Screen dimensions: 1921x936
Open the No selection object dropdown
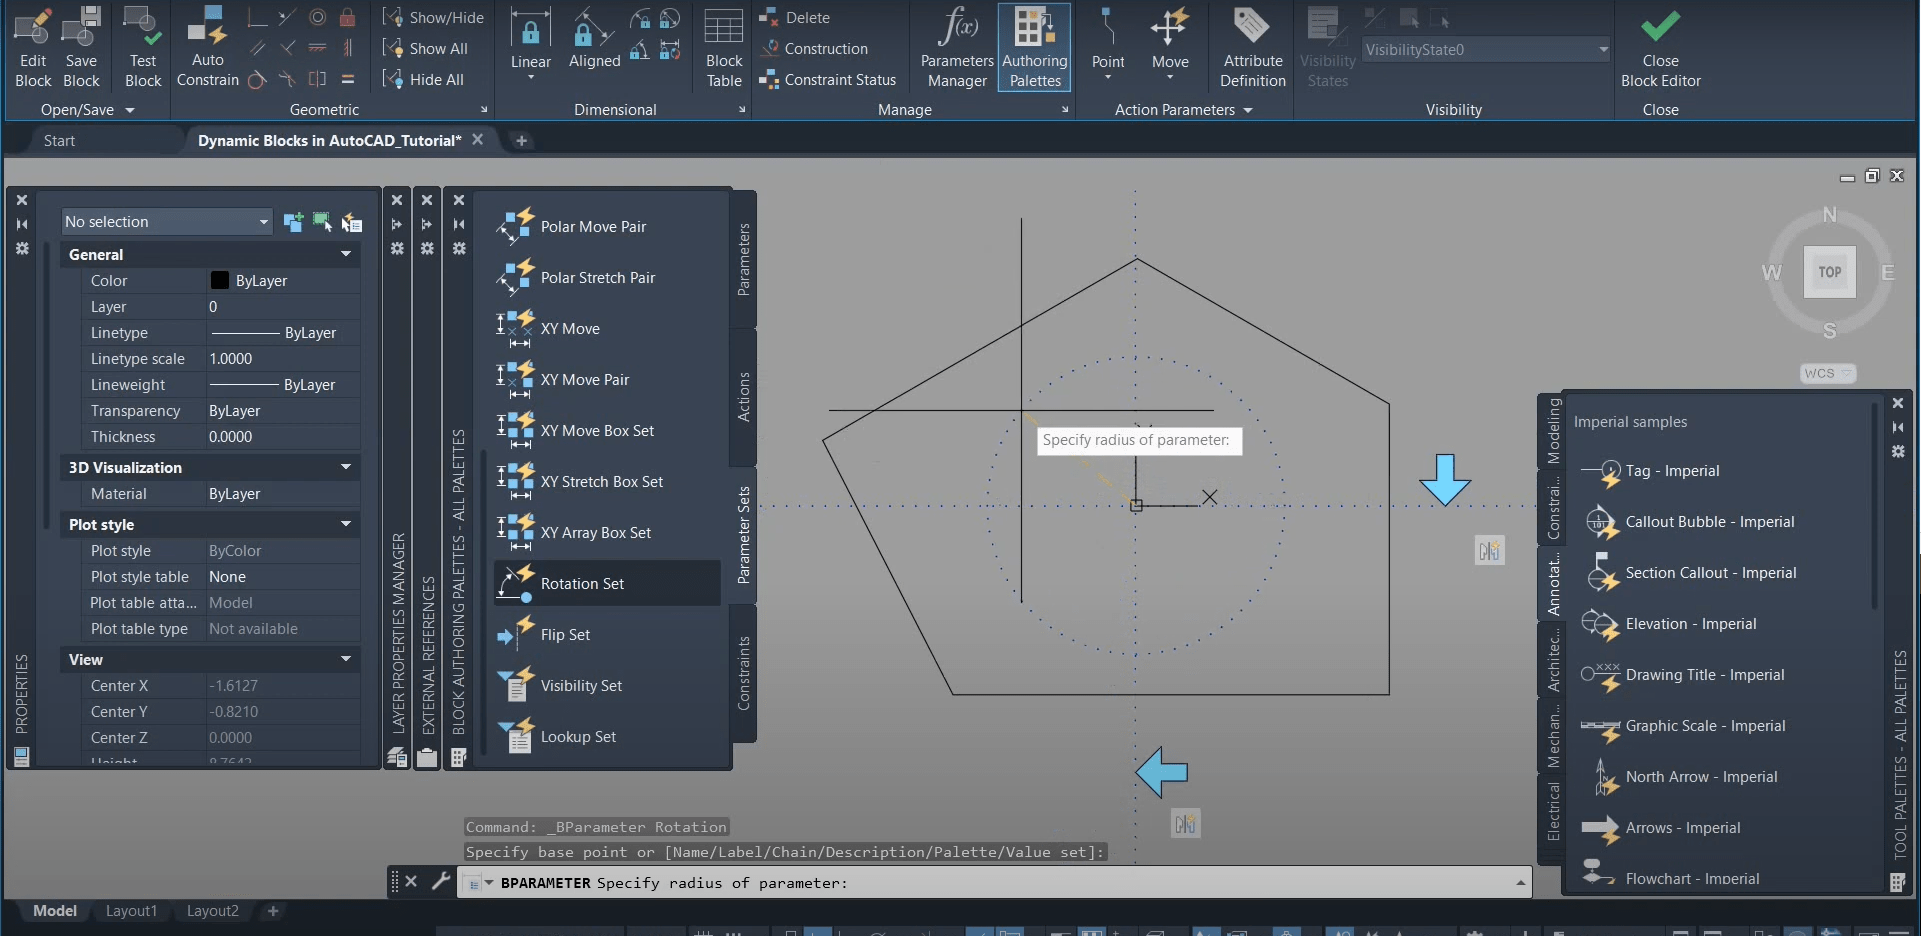(x=263, y=221)
